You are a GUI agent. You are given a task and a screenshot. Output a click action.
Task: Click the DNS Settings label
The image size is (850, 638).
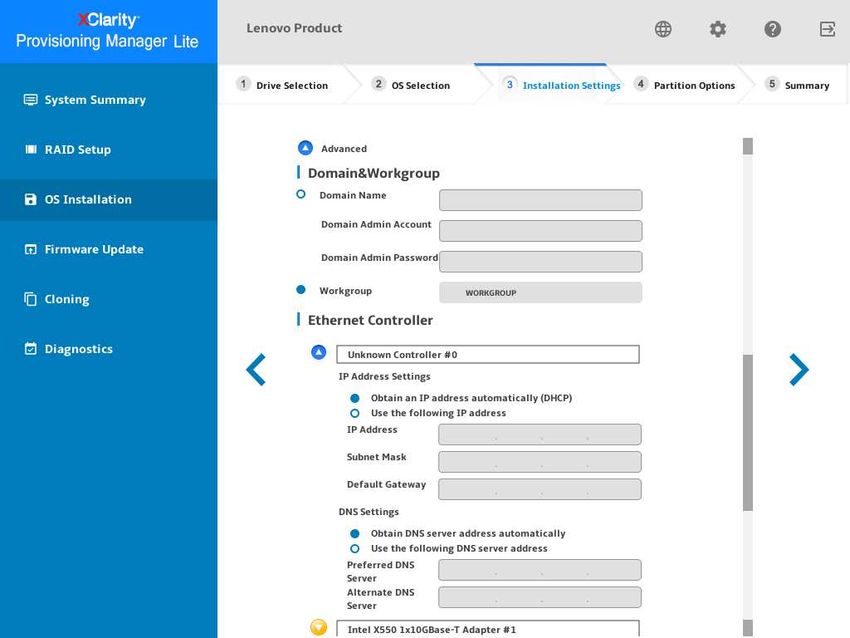(369, 512)
